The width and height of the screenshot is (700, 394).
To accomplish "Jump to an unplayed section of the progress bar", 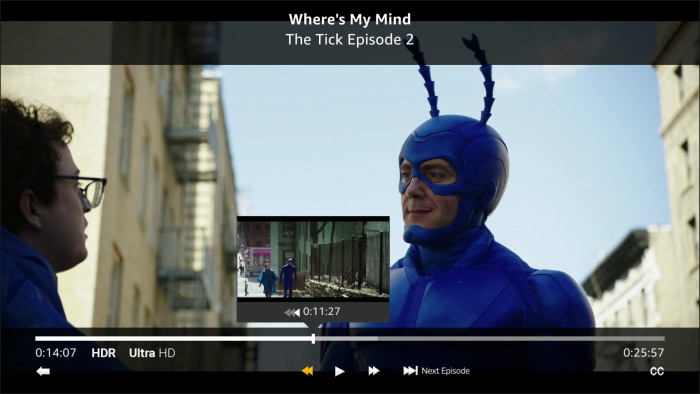I will [521, 339].
